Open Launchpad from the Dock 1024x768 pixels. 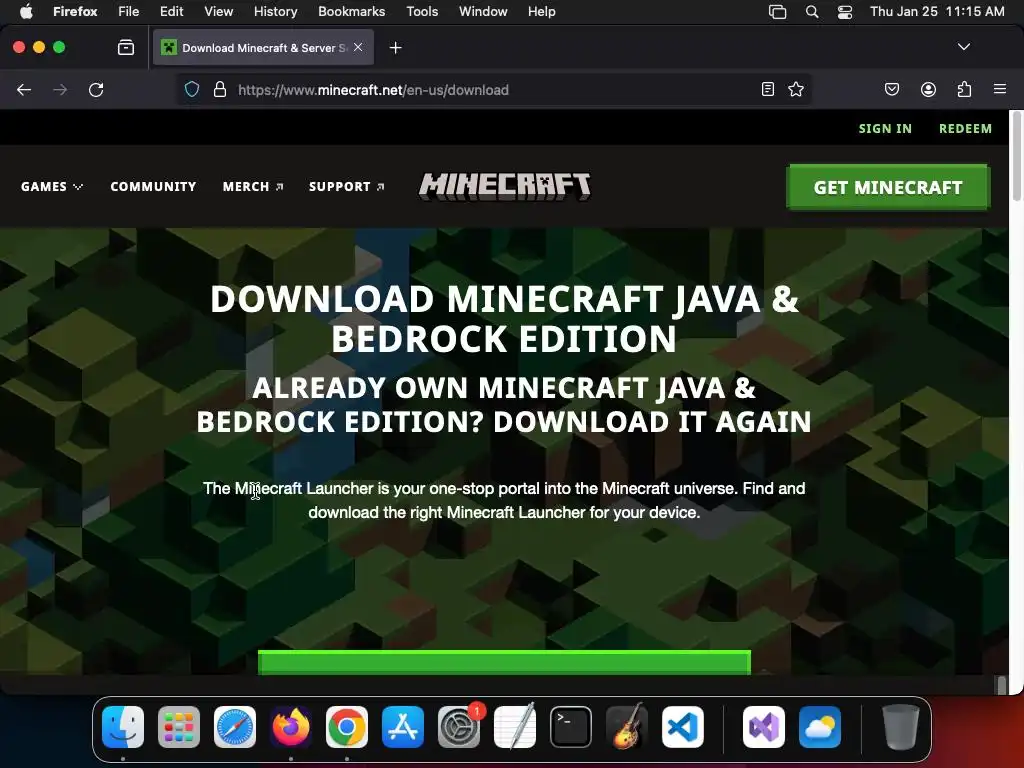point(179,727)
